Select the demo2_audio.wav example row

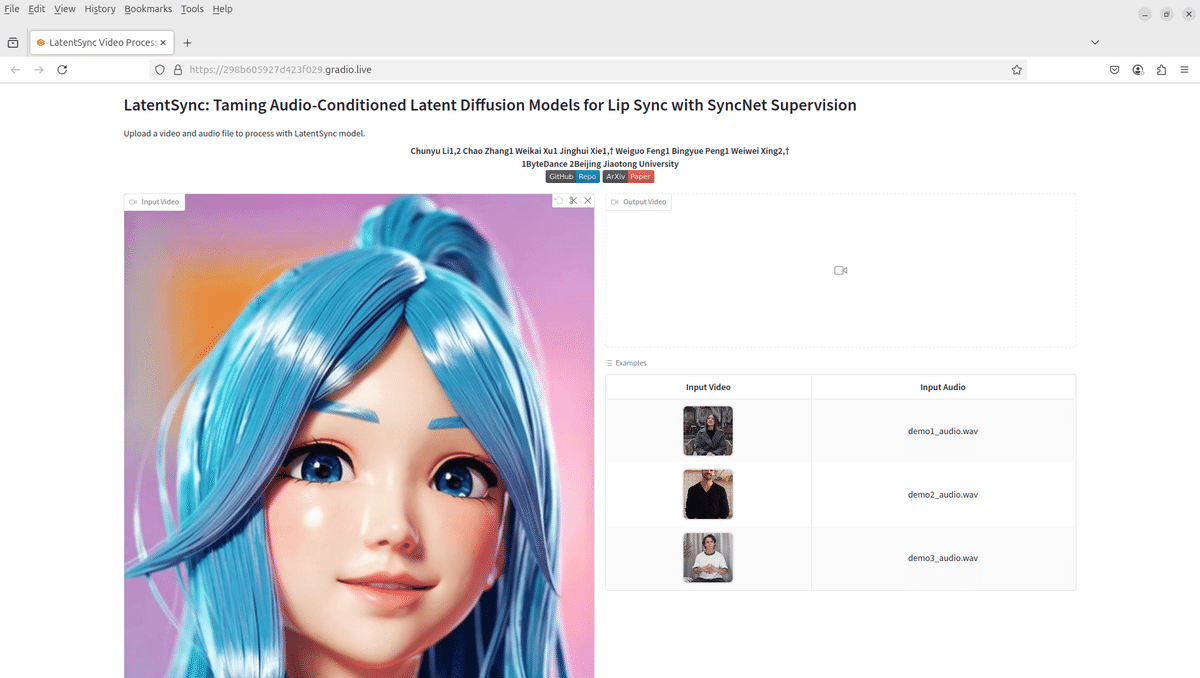(x=941, y=494)
